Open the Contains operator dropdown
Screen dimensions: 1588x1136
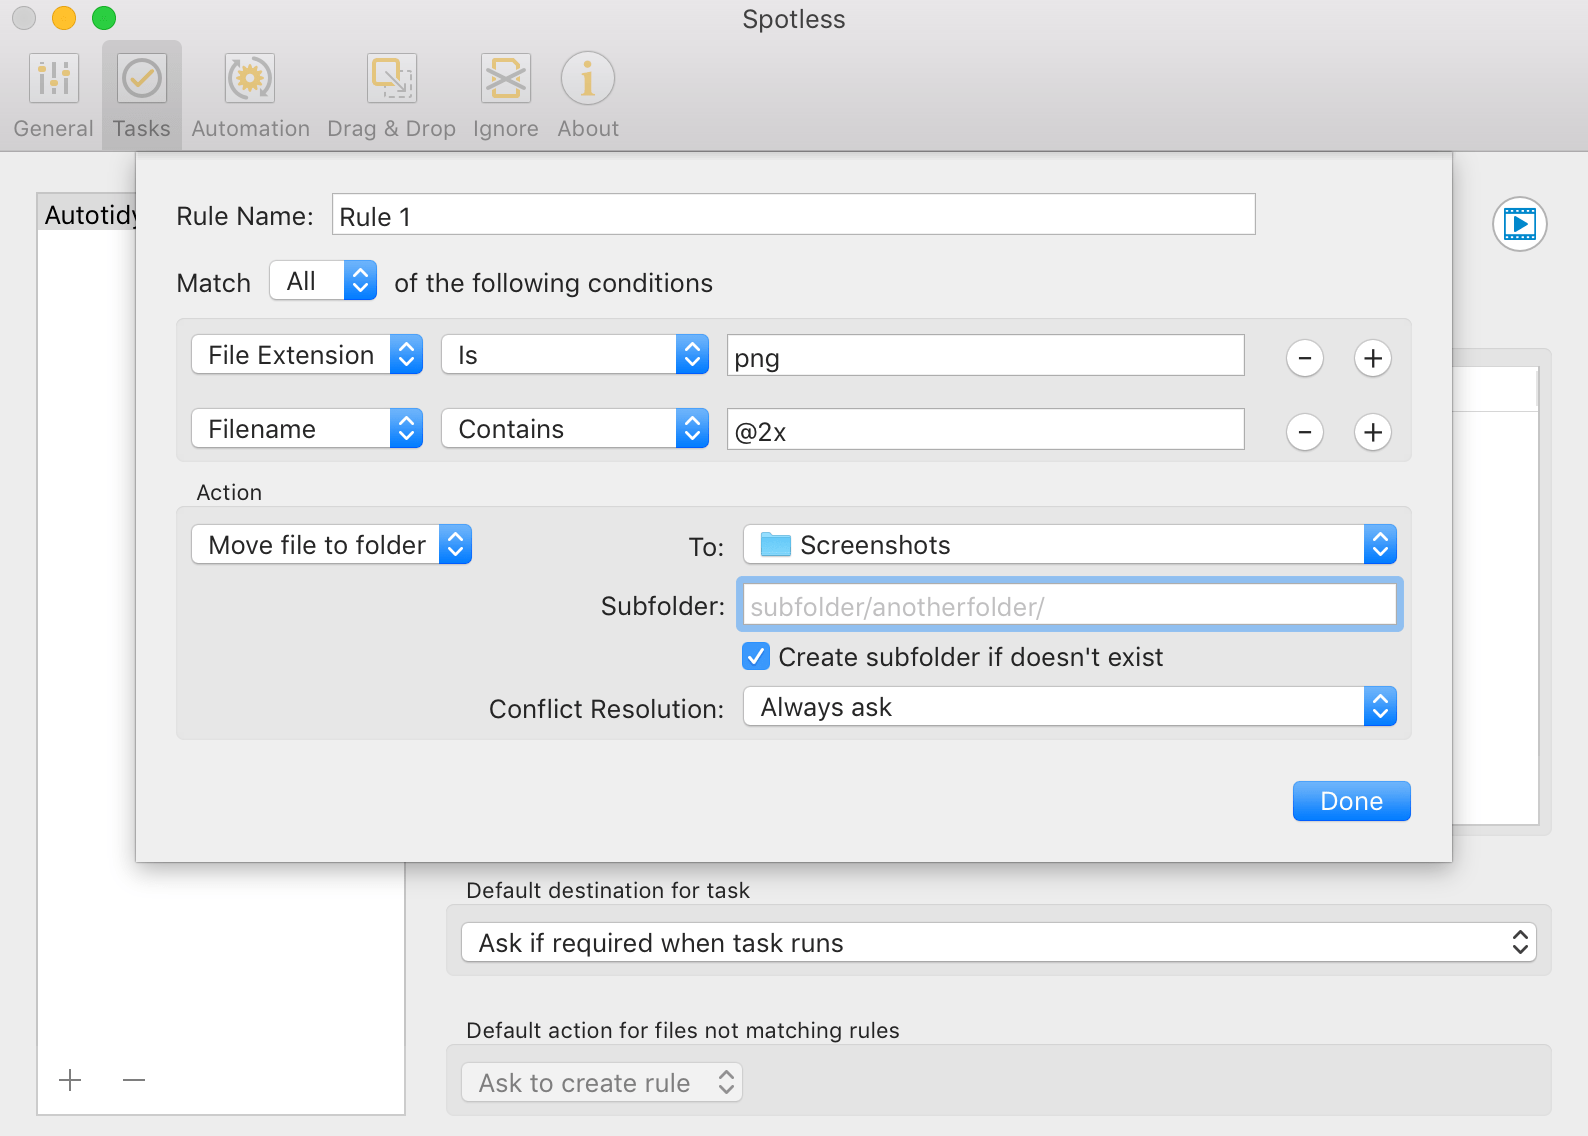[x=575, y=429]
